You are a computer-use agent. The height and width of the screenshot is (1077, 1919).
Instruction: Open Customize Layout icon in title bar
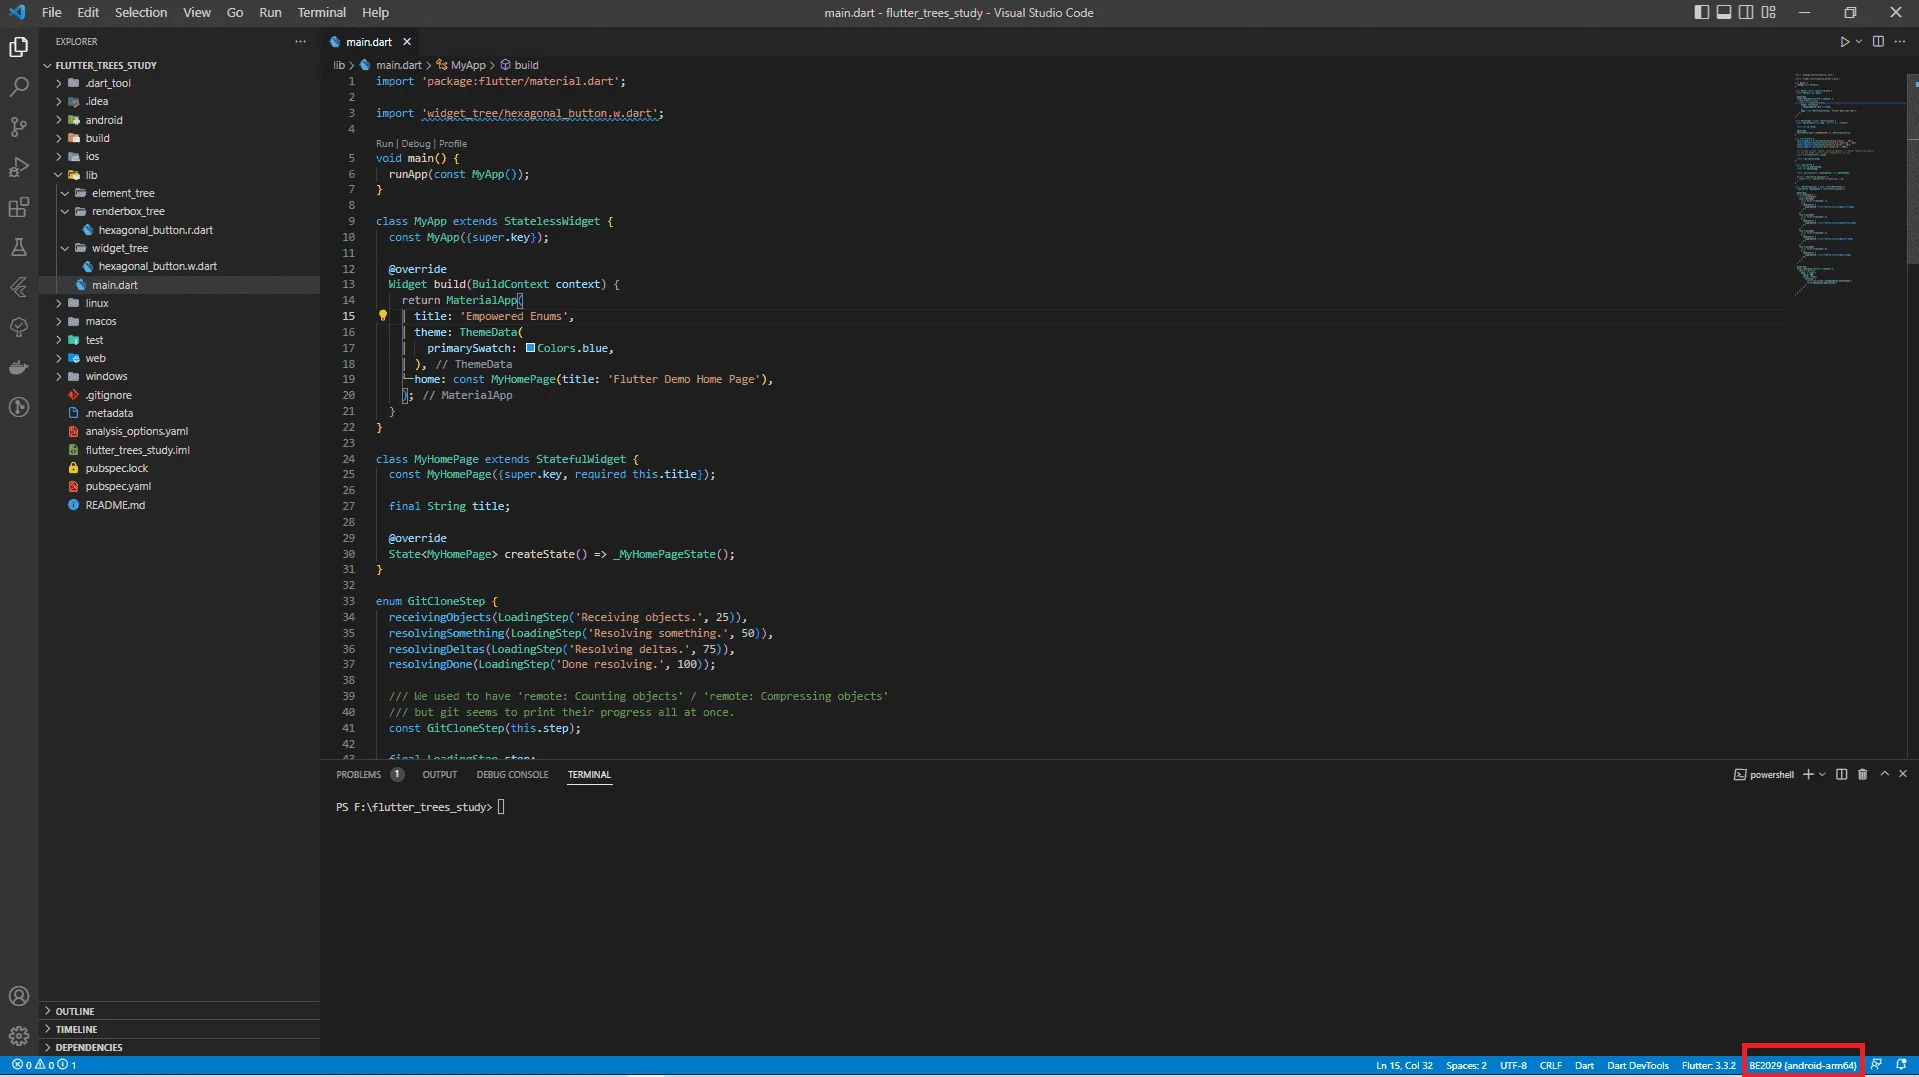[x=1769, y=13]
